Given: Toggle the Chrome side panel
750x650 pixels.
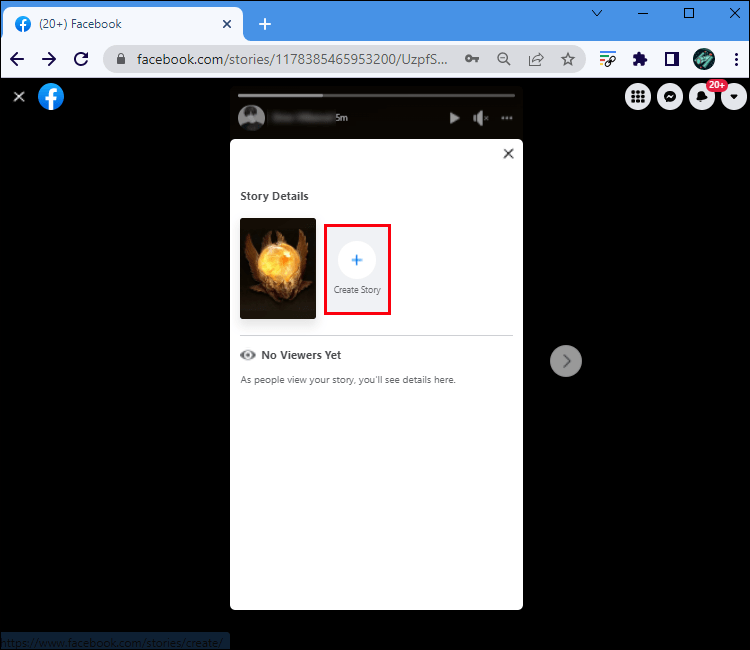Looking at the screenshot, I should click(x=672, y=59).
